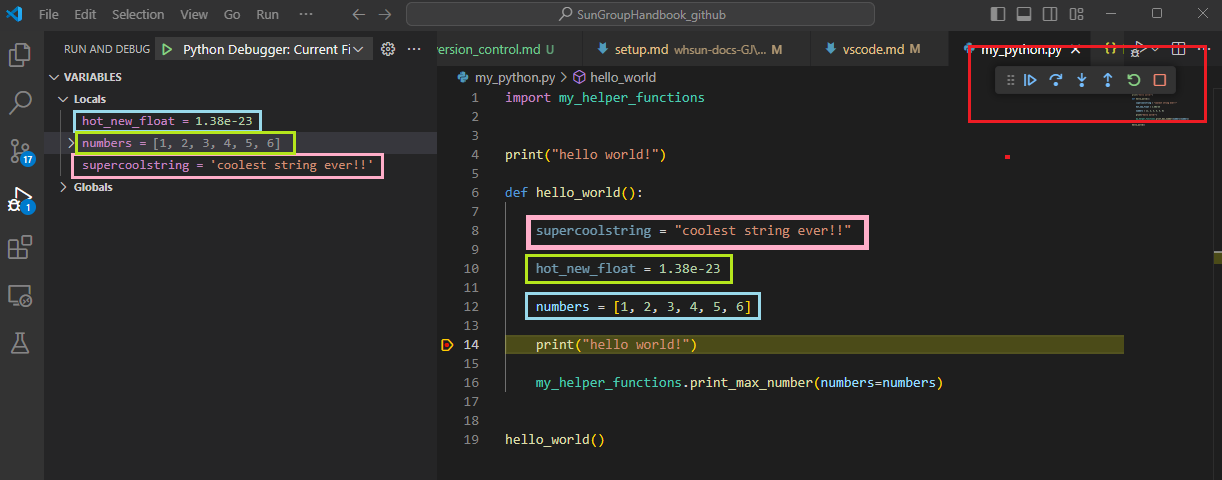Click Step Out in the debug toolbar
Viewport: 1222px width, 480px height.
tap(1108, 80)
